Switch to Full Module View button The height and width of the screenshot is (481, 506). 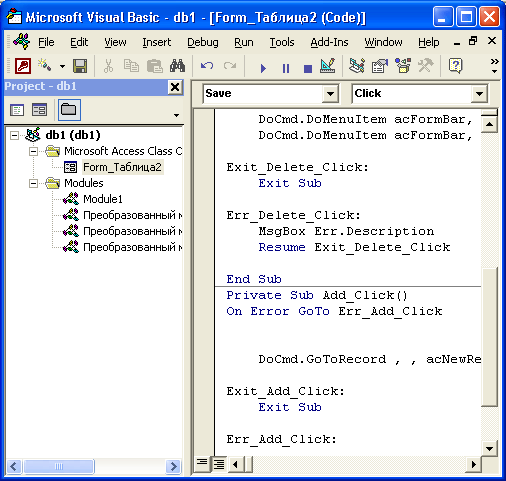[219, 463]
